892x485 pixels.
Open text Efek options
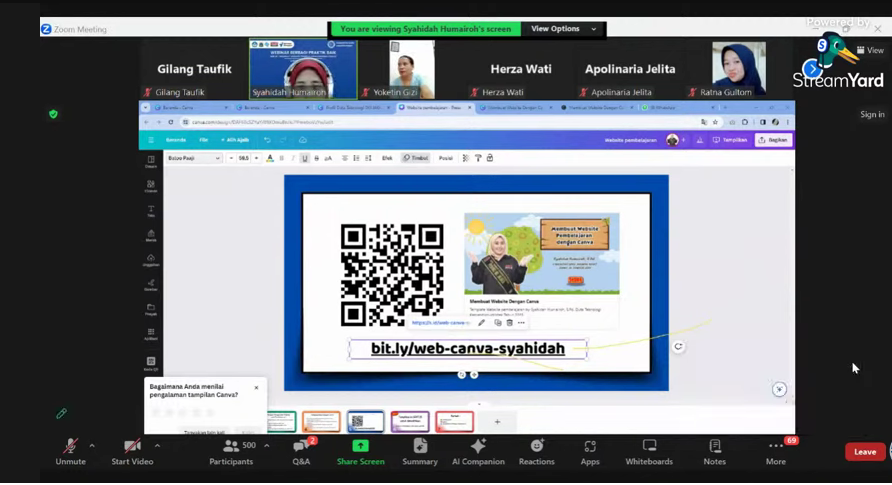coord(387,158)
